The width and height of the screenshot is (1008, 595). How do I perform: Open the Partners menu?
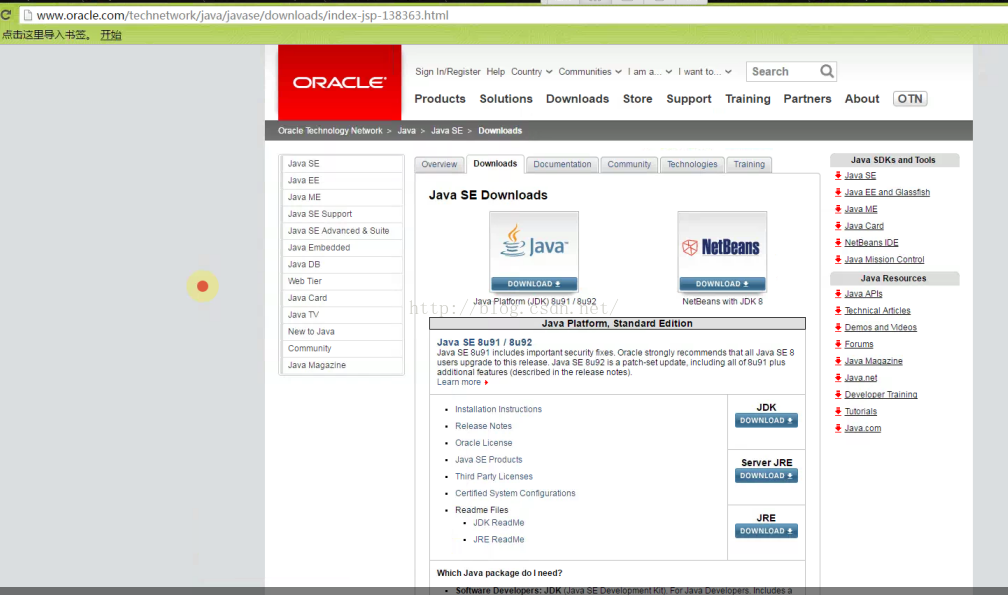pos(807,98)
